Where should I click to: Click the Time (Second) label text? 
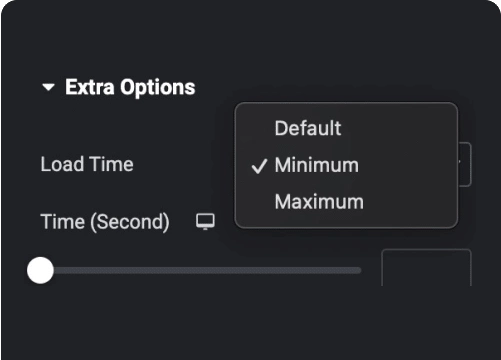click(105, 222)
